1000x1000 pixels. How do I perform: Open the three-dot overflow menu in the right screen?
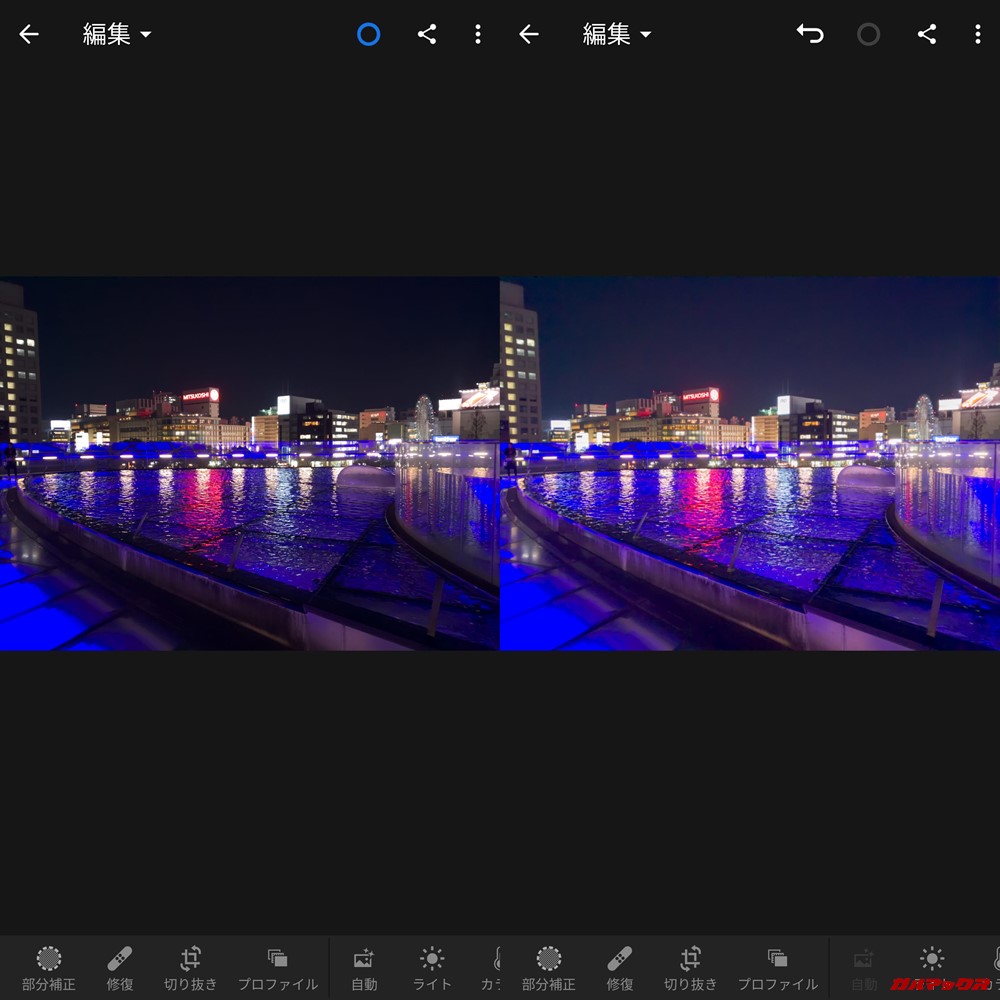[x=977, y=34]
